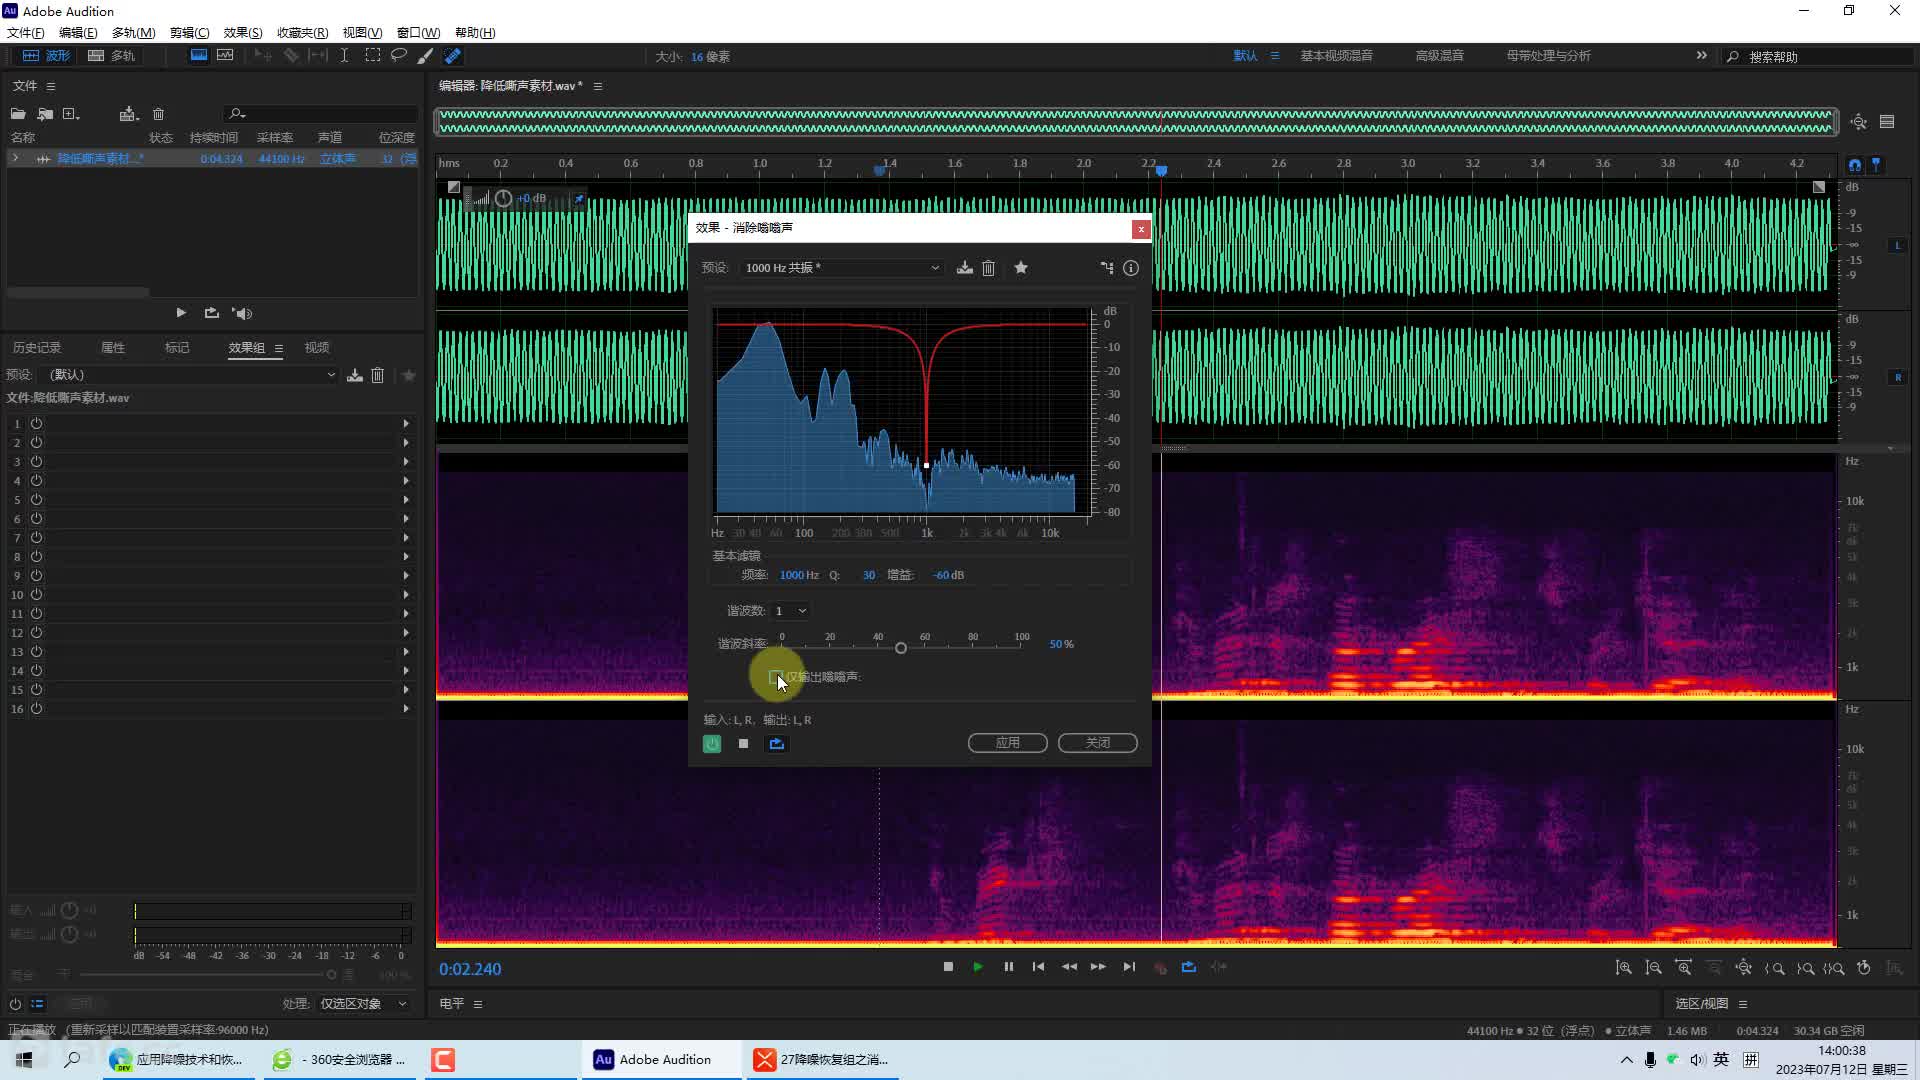1920x1080 pixels.
Task: Preview play icon in Files panel
Action: pos(181,313)
